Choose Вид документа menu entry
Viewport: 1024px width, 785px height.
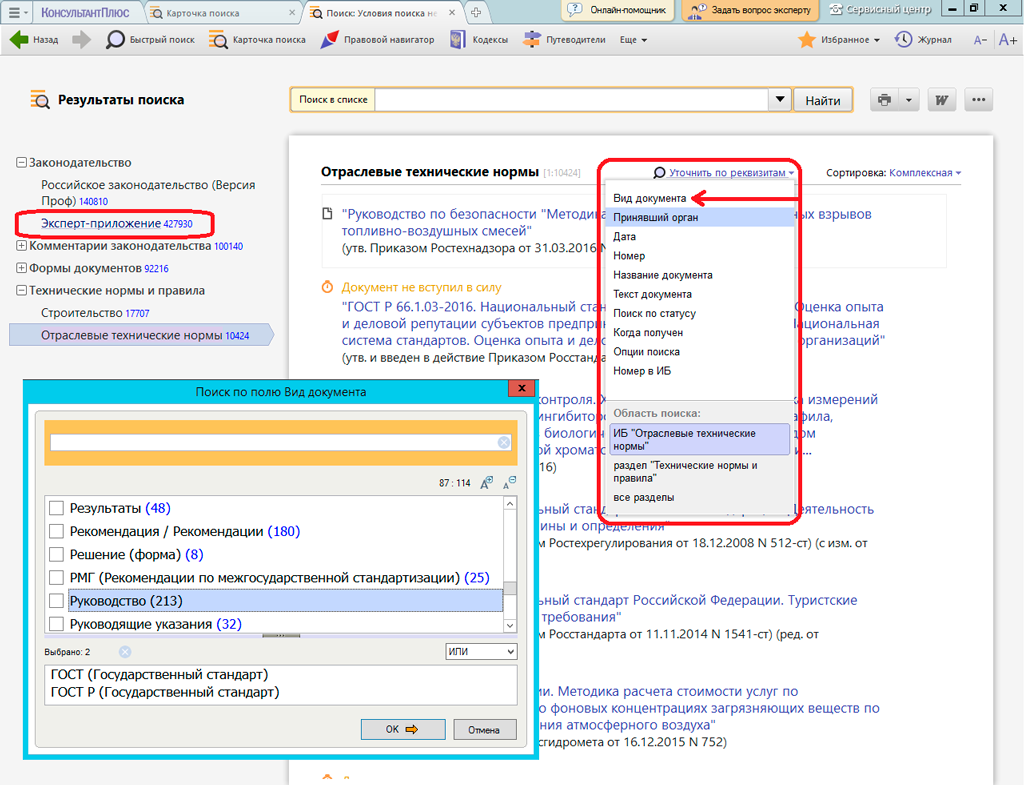(649, 198)
